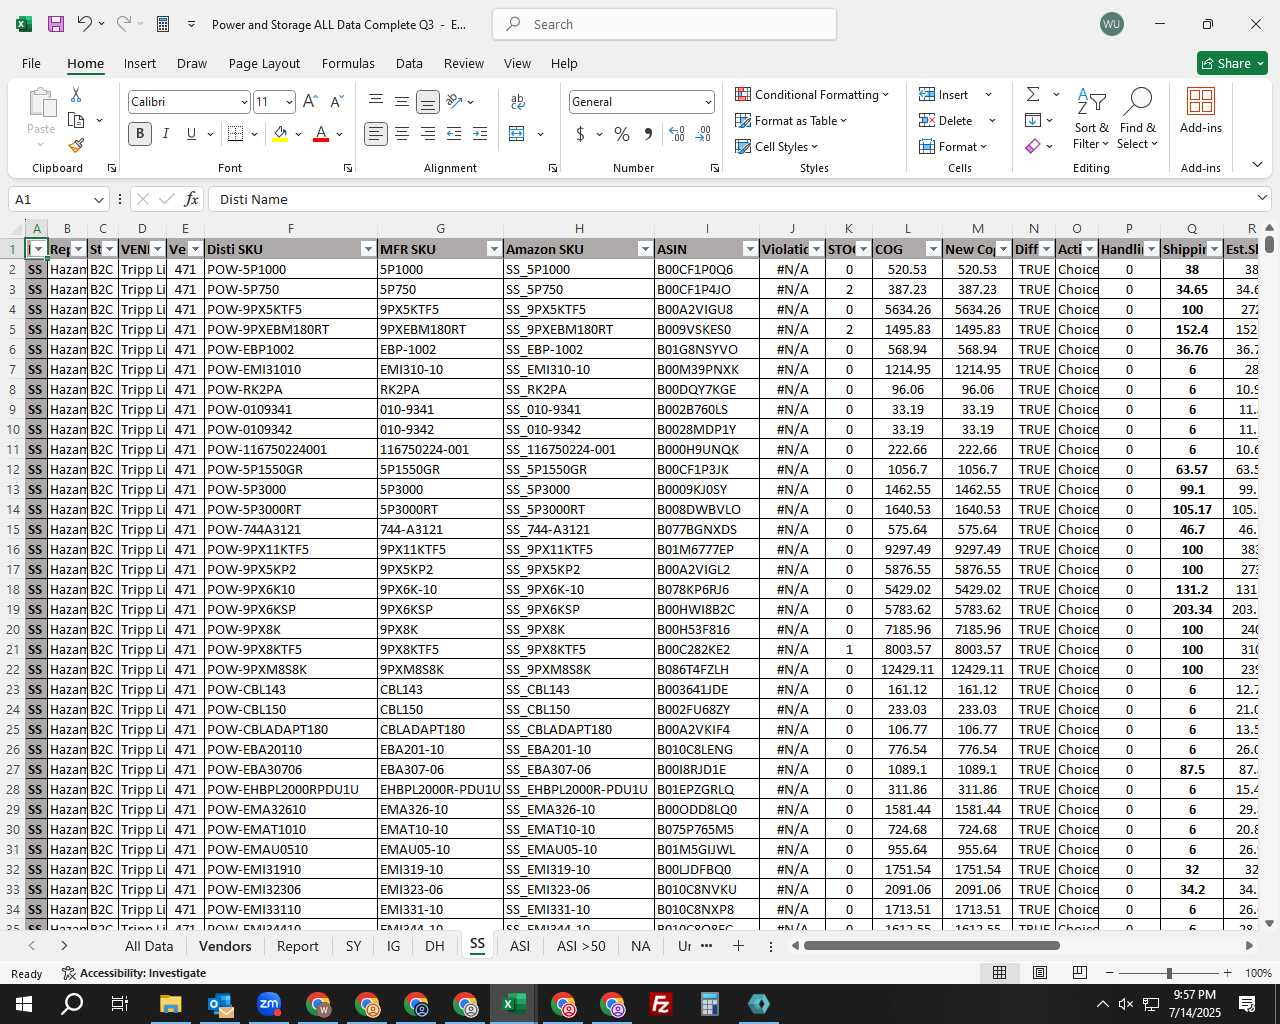Toggle Bottom Align
1280x1024 pixels.
(x=428, y=102)
